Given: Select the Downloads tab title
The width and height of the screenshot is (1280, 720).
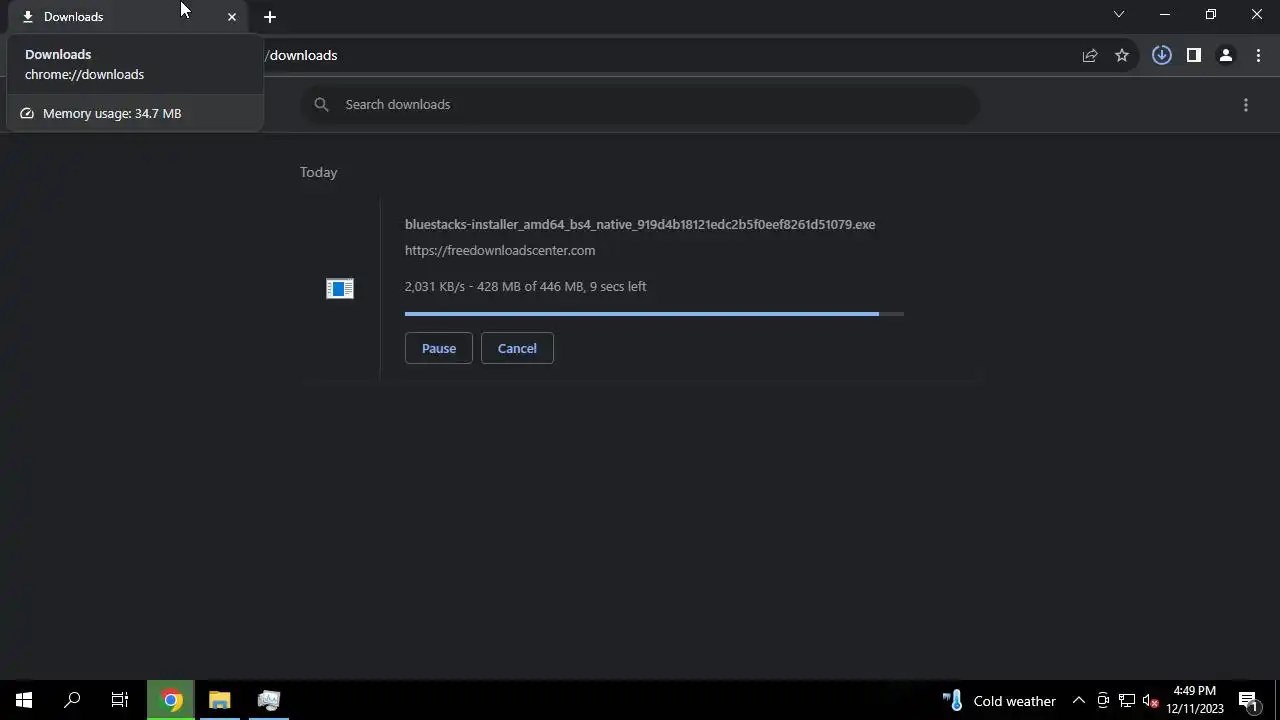Looking at the screenshot, I should (74, 17).
